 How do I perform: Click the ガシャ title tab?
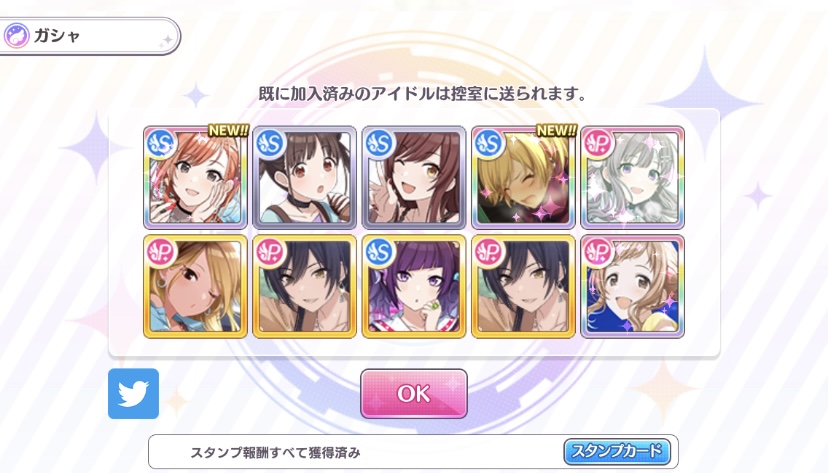point(89,36)
